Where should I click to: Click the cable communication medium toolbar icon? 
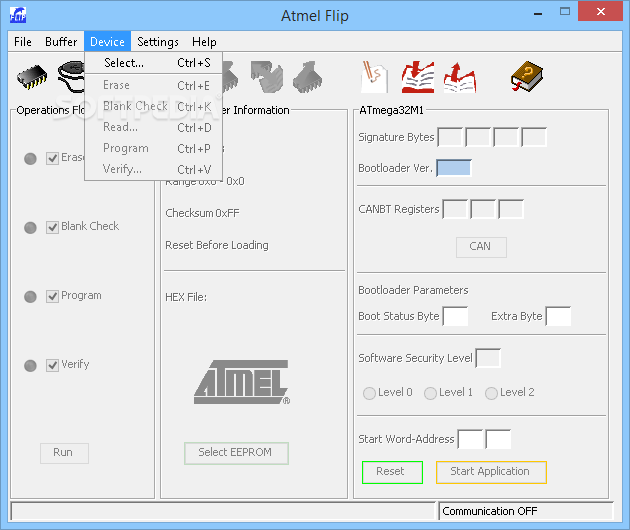click(x=71, y=77)
